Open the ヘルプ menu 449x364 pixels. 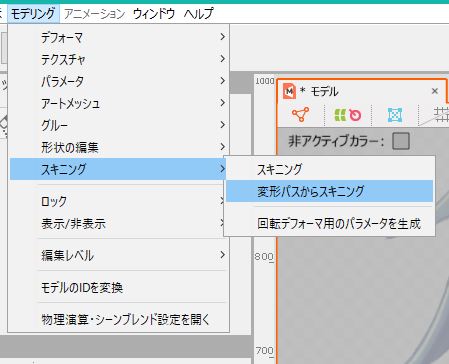(x=199, y=14)
